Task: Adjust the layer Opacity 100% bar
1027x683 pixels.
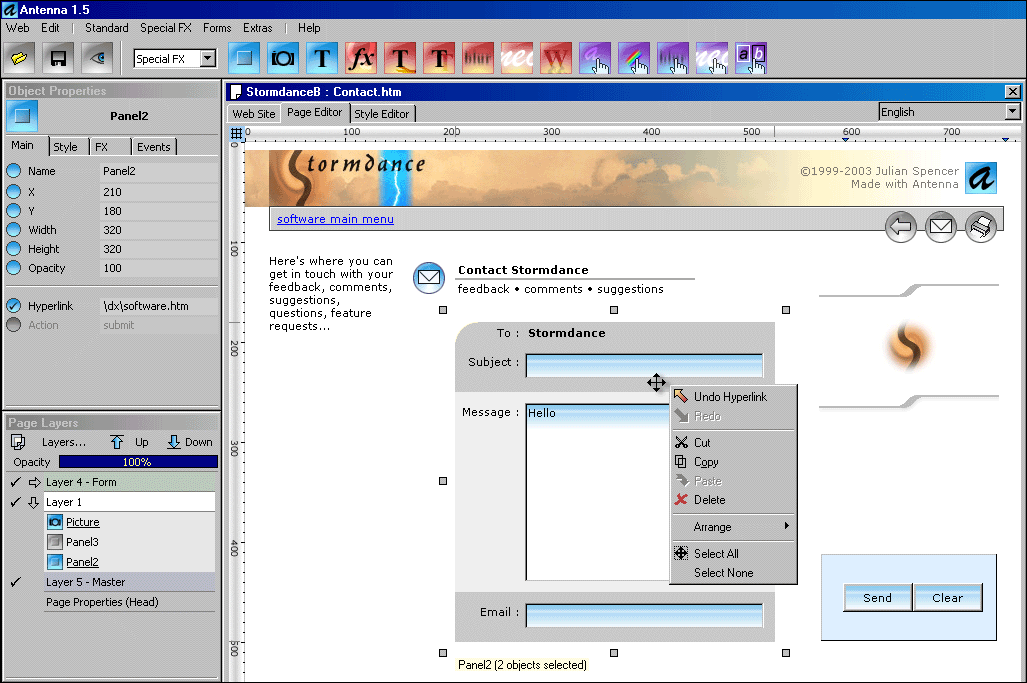Action: point(138,462)
